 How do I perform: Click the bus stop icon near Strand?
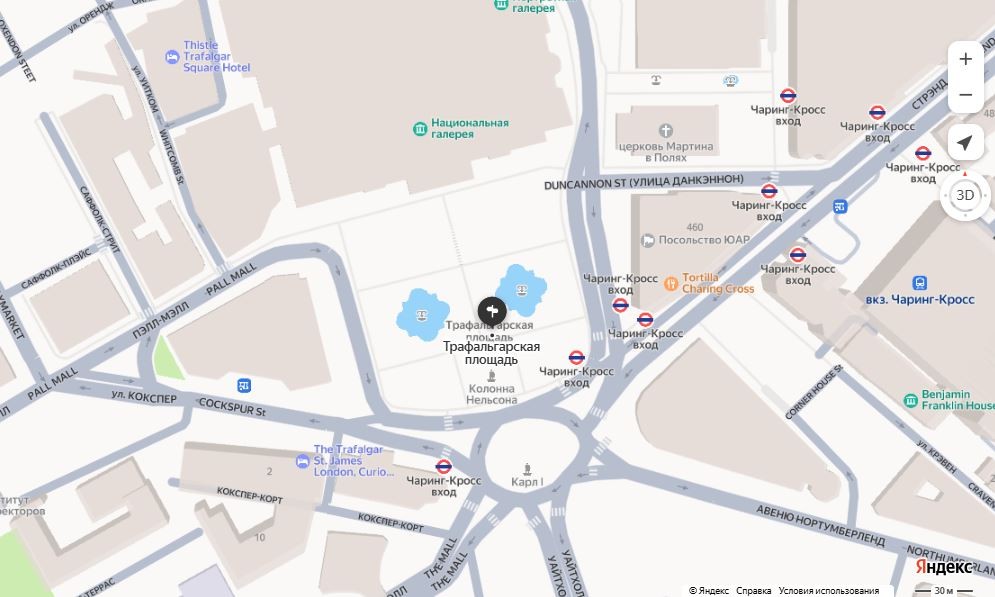click(x=840, y=207)
